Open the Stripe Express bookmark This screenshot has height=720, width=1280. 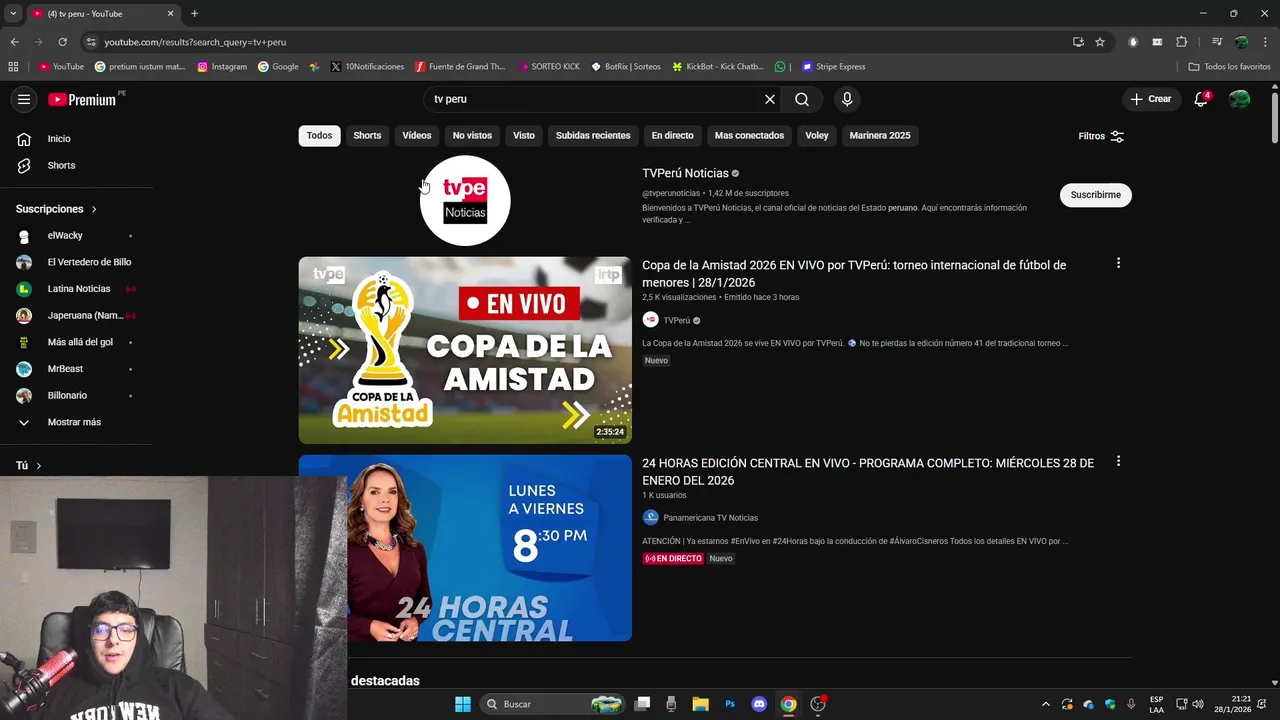833,67
